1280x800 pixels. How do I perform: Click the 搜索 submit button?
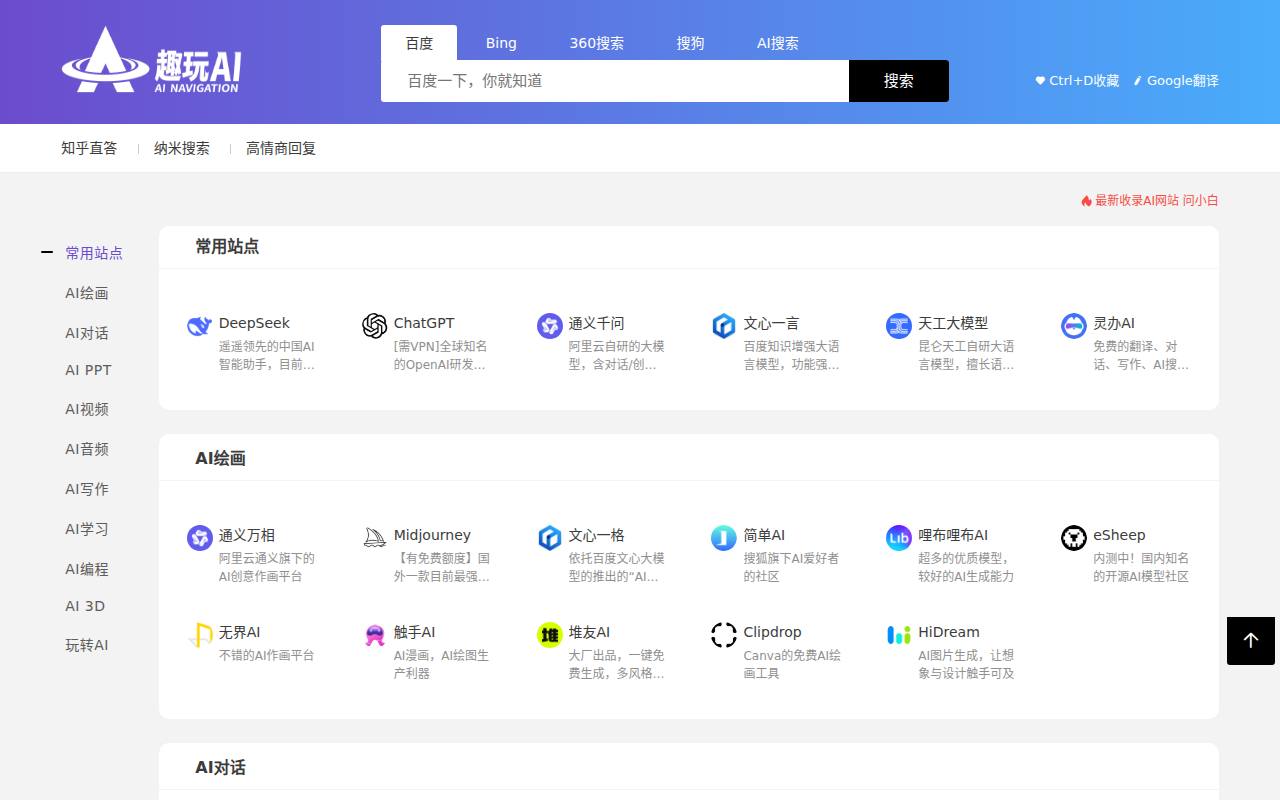[899, 81]
